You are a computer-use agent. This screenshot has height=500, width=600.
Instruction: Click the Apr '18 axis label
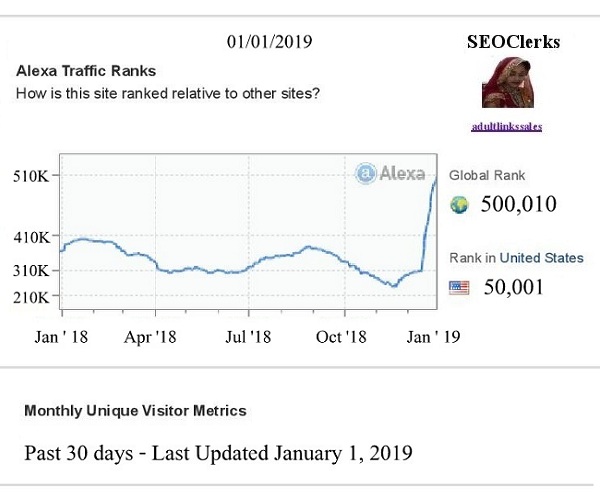pos(151,337)
